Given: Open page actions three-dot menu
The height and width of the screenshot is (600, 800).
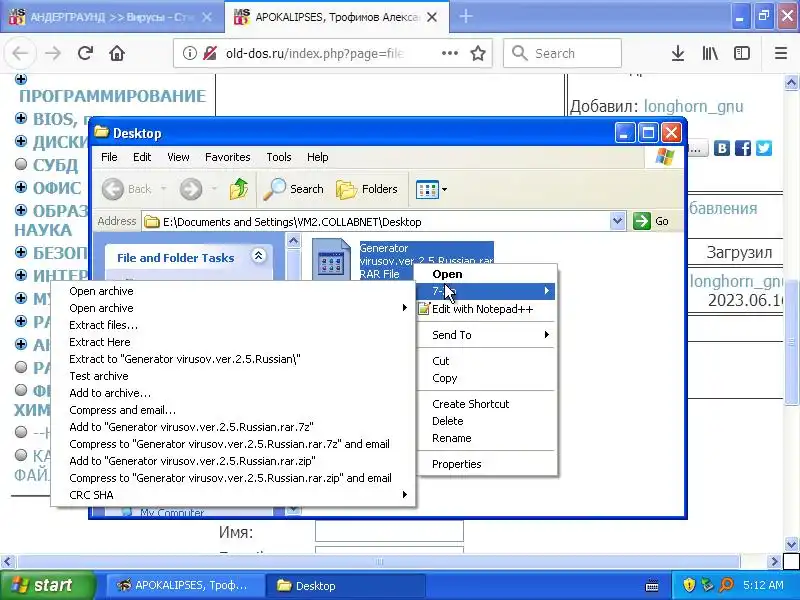Looking at the screenshot, I should point(449,53).
